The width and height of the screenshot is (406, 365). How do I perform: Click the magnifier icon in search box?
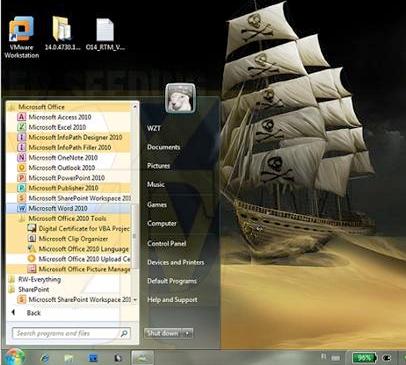[124, 333]
